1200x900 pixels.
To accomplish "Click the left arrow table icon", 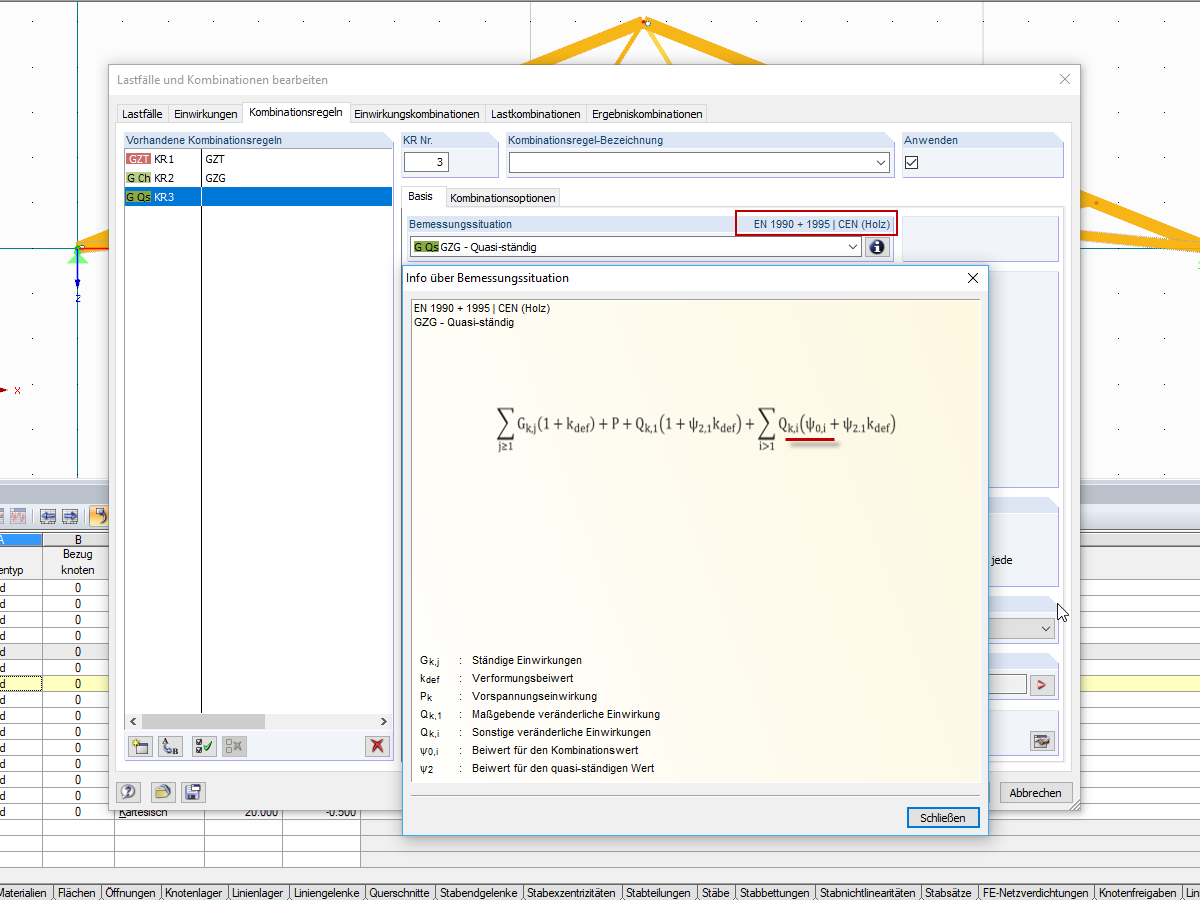I will pos(48,516).
